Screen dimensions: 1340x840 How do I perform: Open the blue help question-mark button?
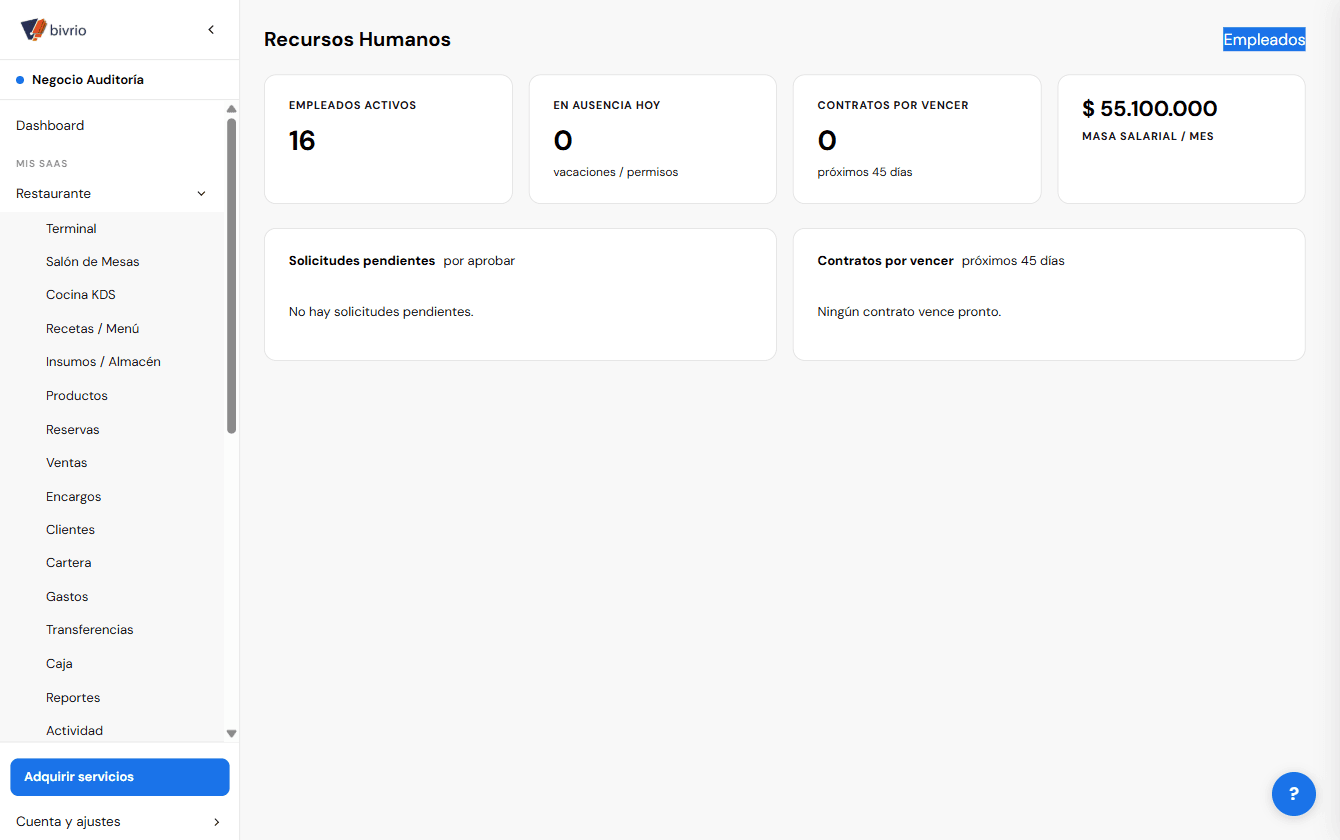(1293, 794)
